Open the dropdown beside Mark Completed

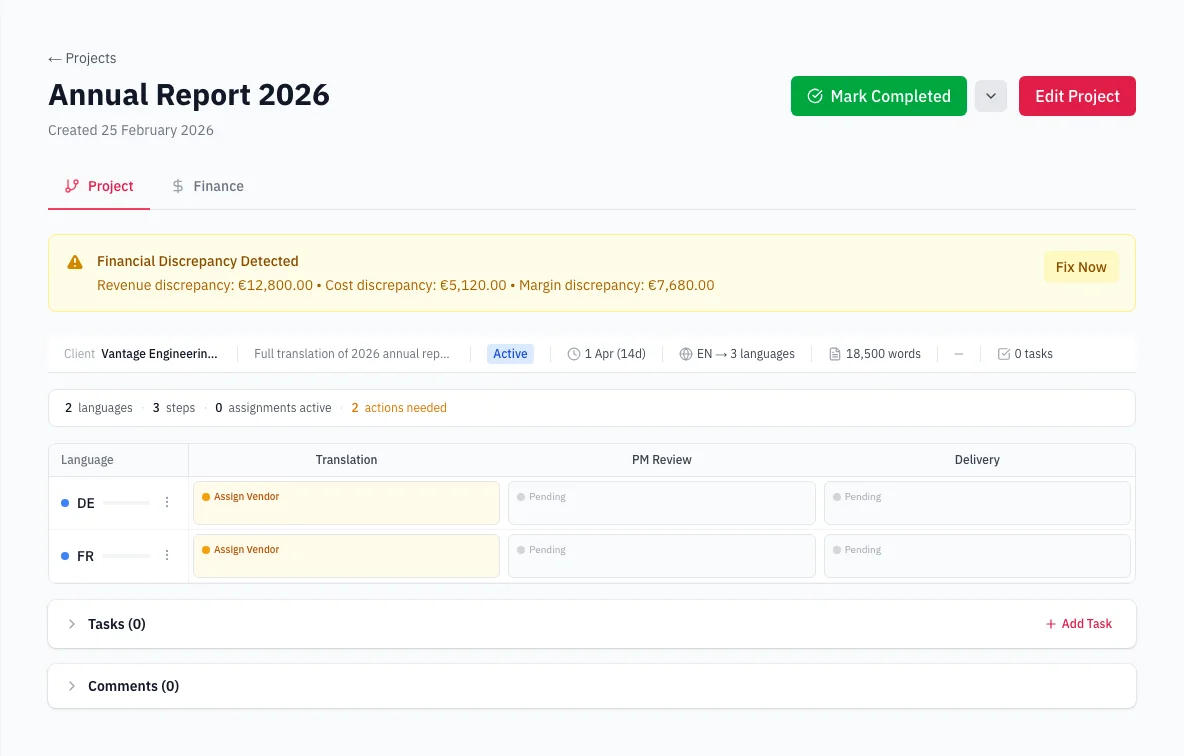990,96
